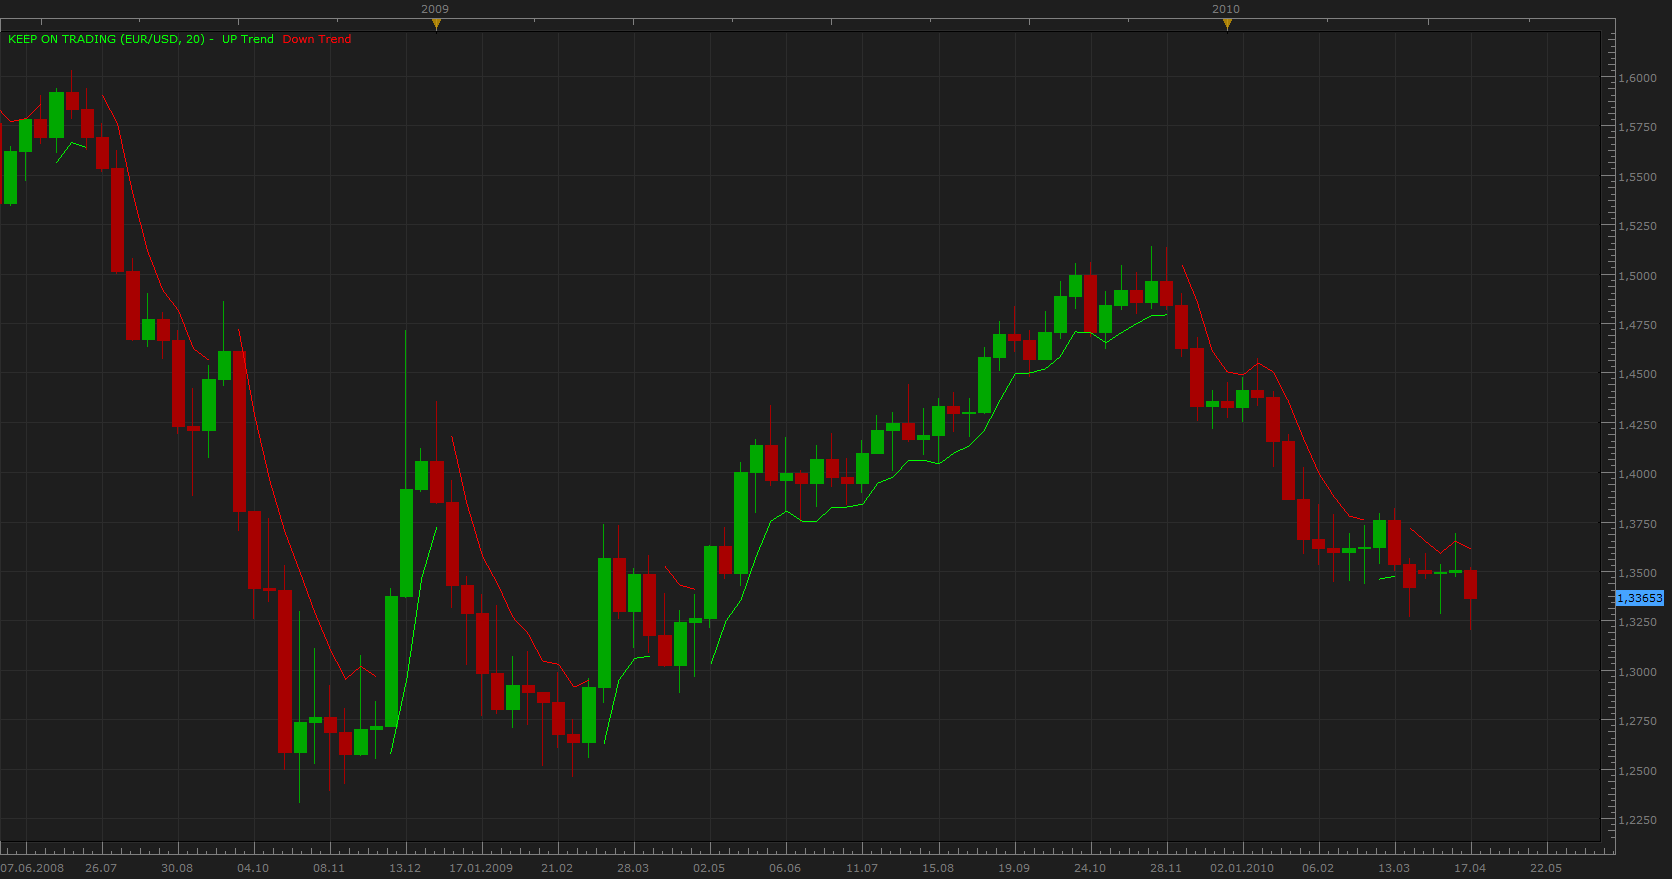Click the 02.01.2010 date label
This screenshot has height=879, width=1672.
1242,868
